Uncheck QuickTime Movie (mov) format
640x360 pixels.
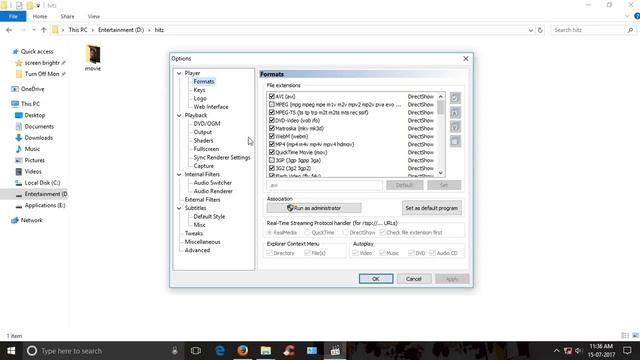coord(272,152)
